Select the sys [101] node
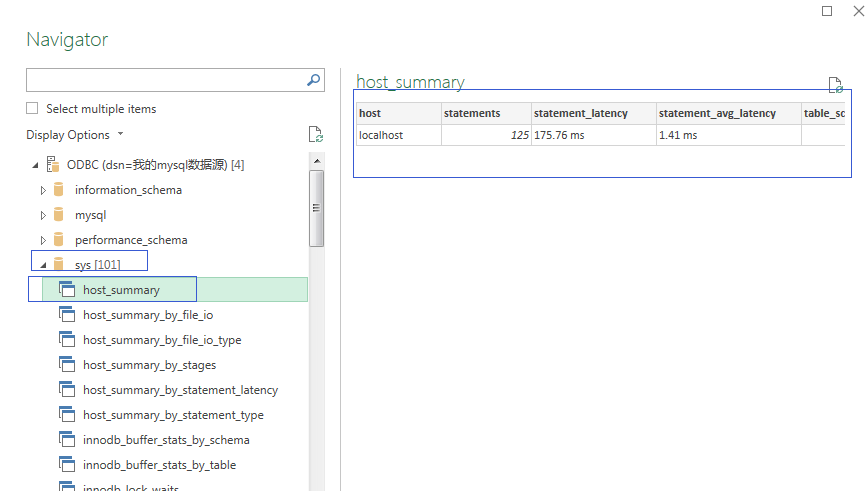This screenshot has width=868, height=491. [x=97, y=265]
